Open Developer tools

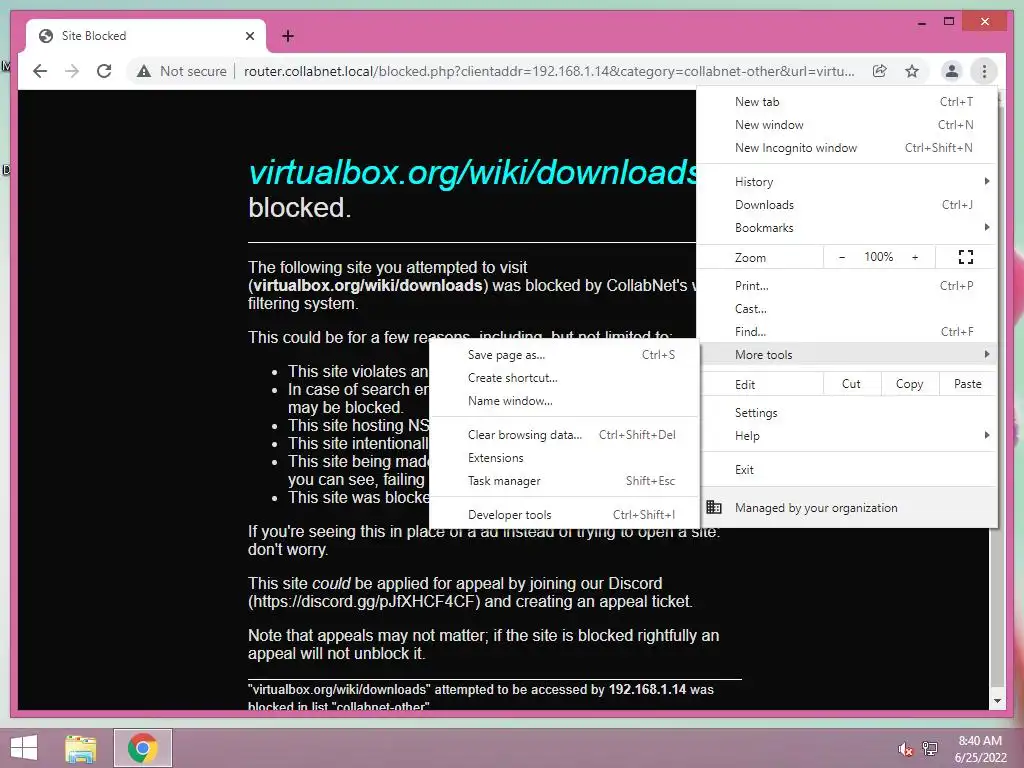[564, 515]
